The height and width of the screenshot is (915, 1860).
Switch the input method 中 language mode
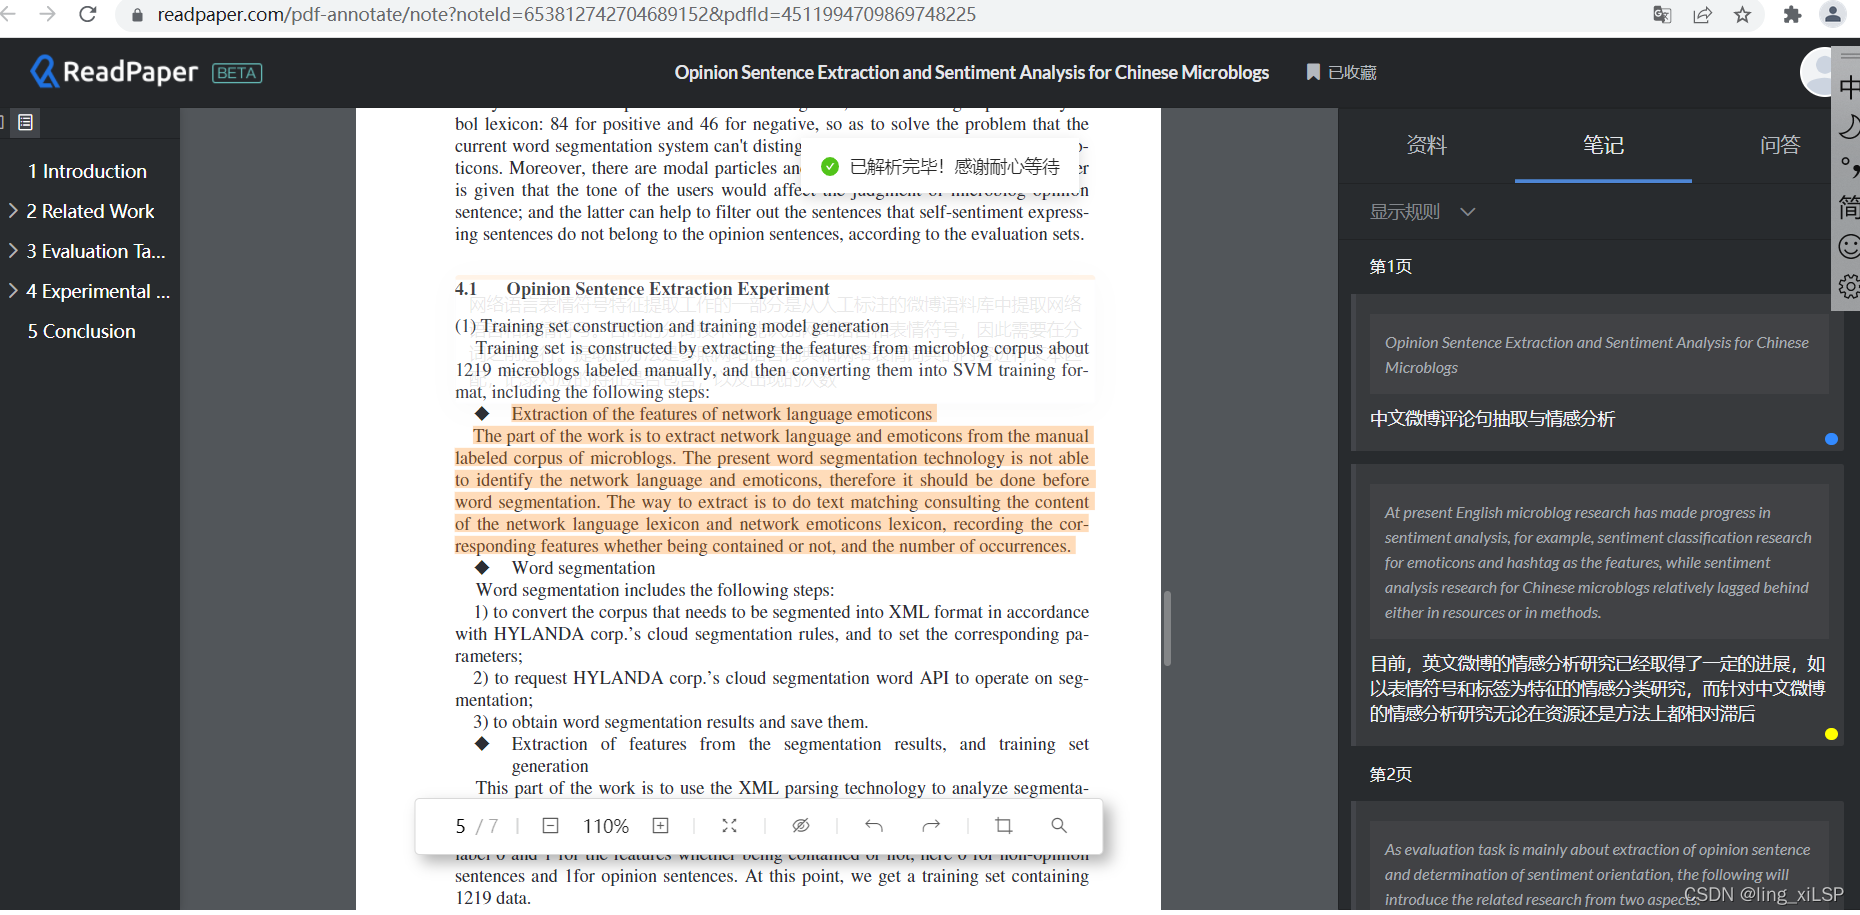(x=1849, y=88)
